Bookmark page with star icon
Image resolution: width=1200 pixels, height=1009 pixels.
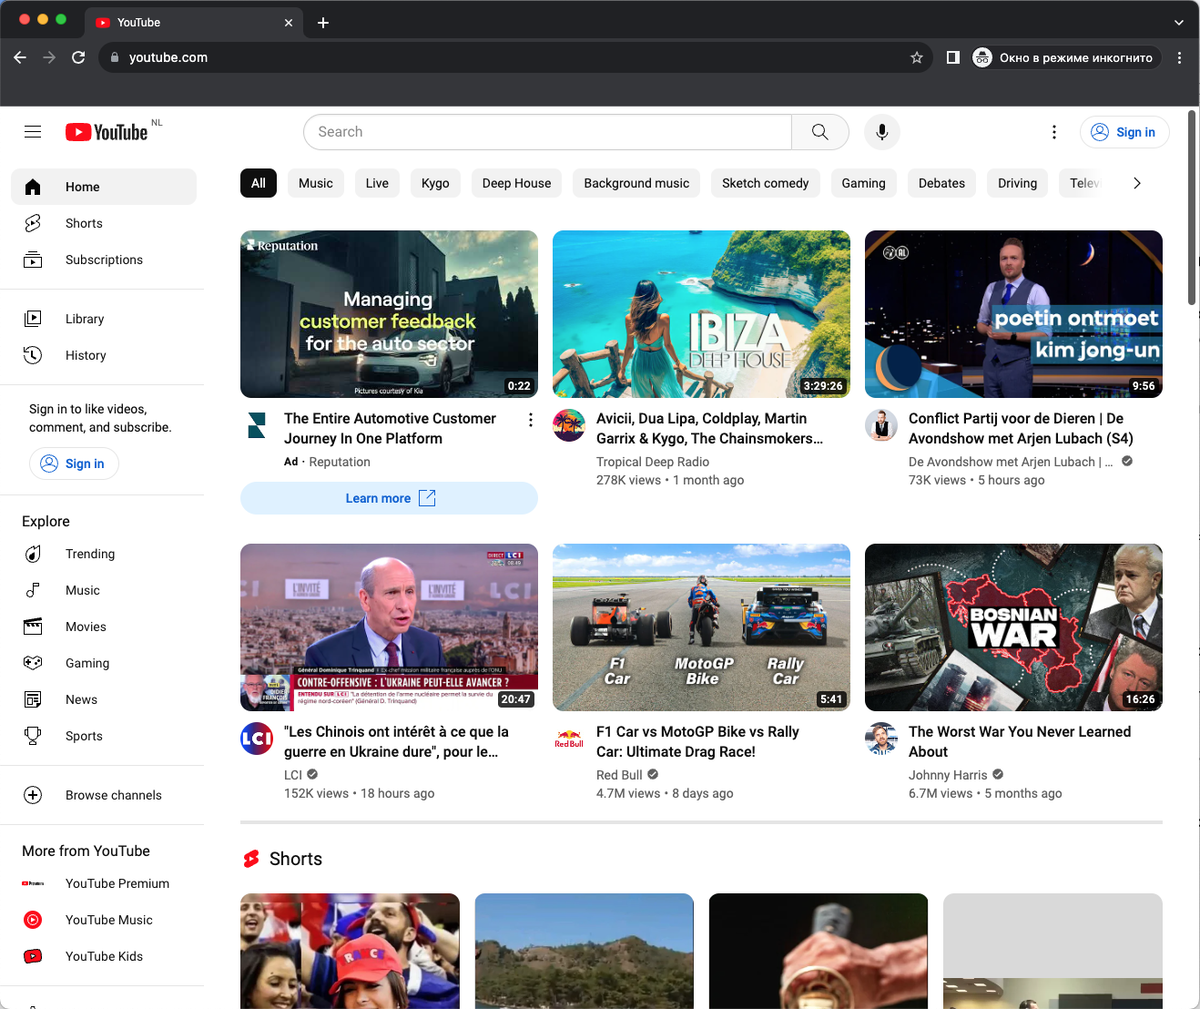916,57
